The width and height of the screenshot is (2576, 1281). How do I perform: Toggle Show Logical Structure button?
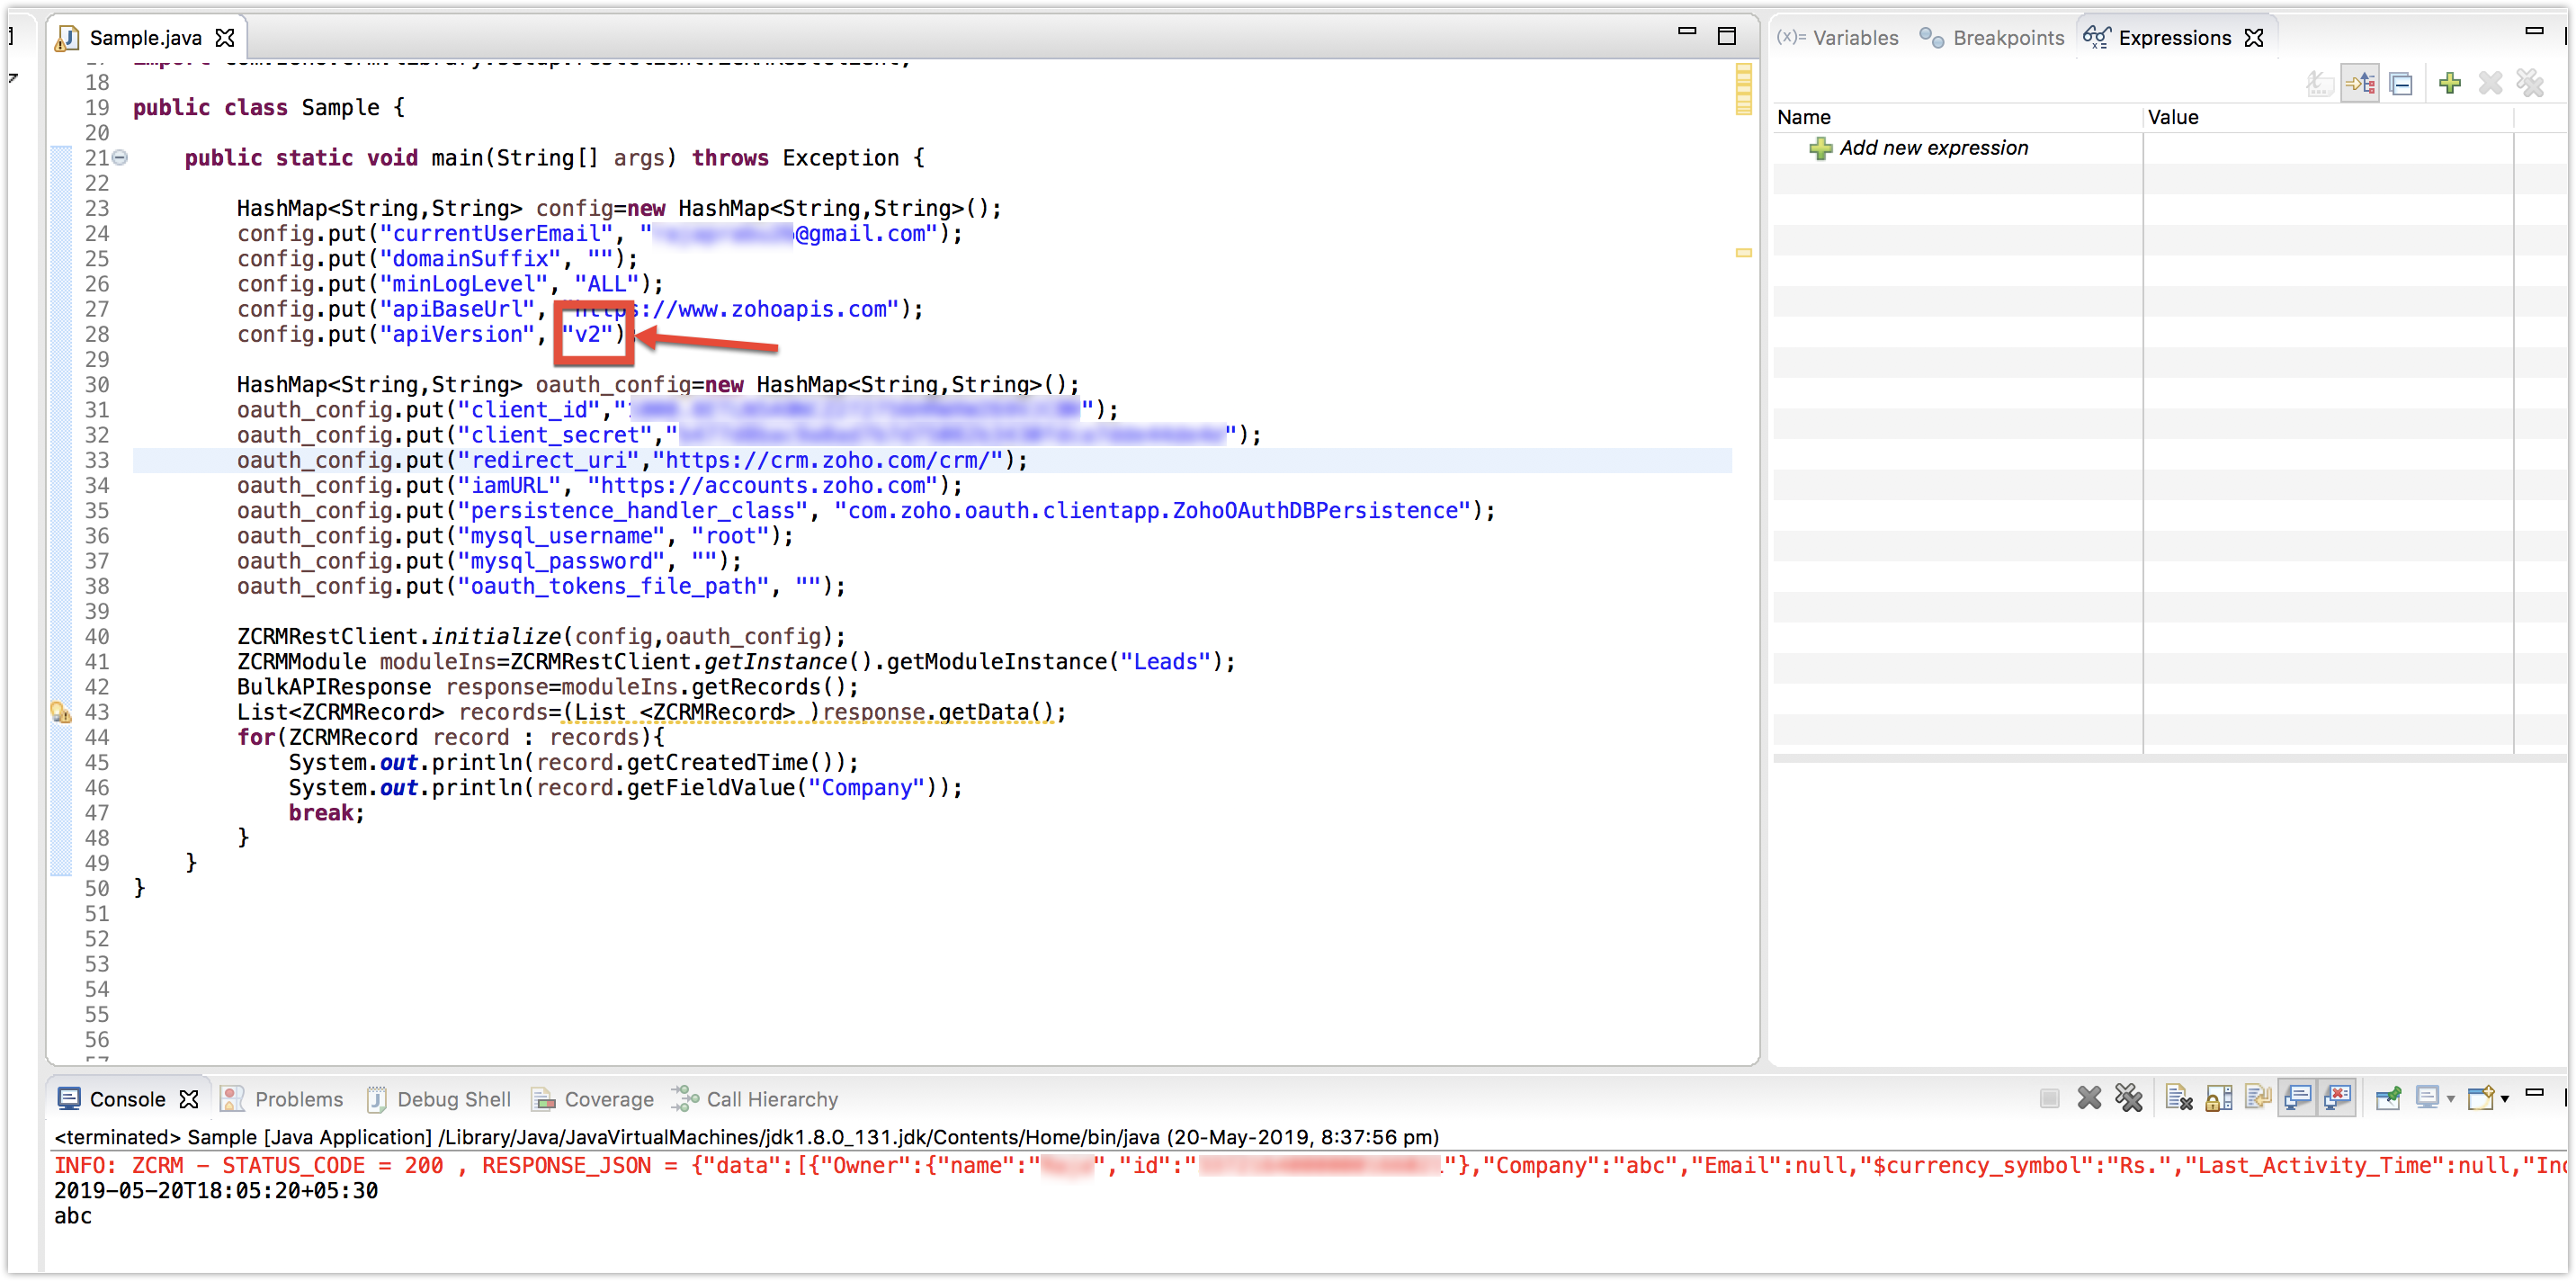(x=2360, y=84)
